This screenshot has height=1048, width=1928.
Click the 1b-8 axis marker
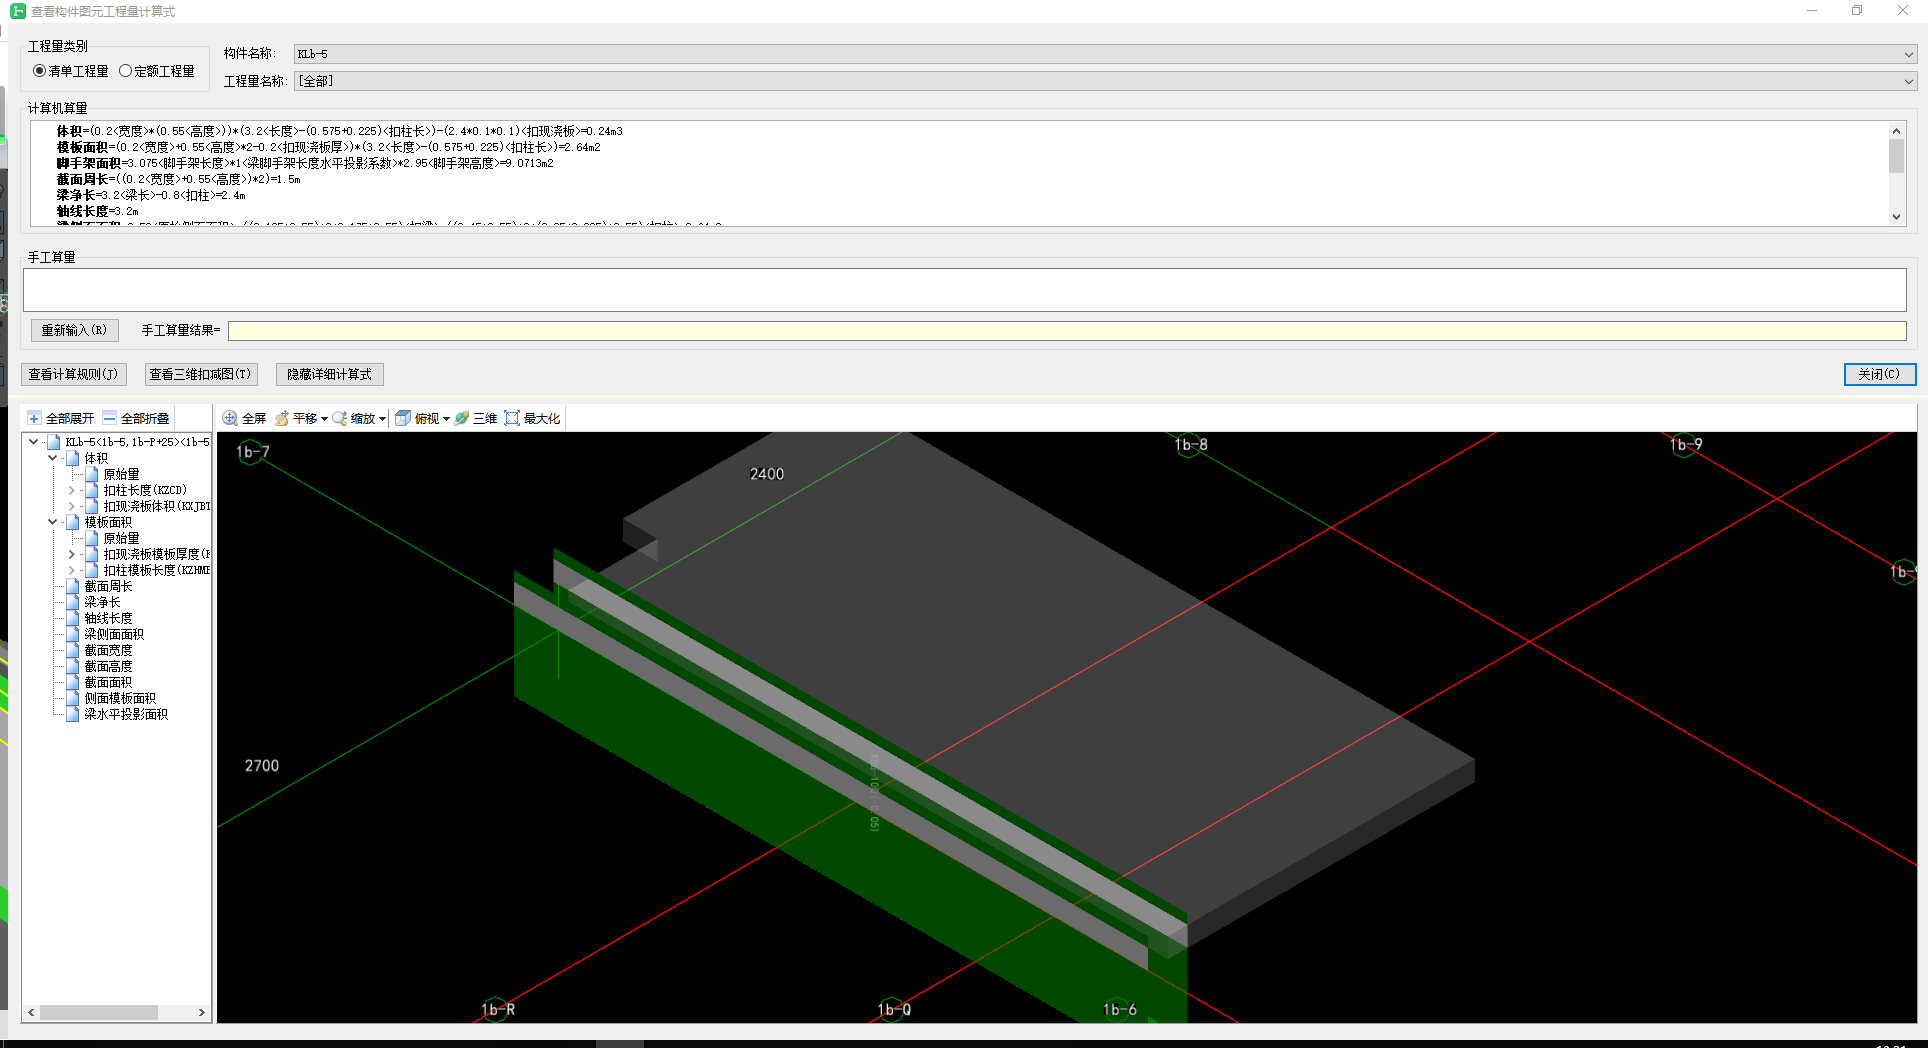click(1191, 445)
